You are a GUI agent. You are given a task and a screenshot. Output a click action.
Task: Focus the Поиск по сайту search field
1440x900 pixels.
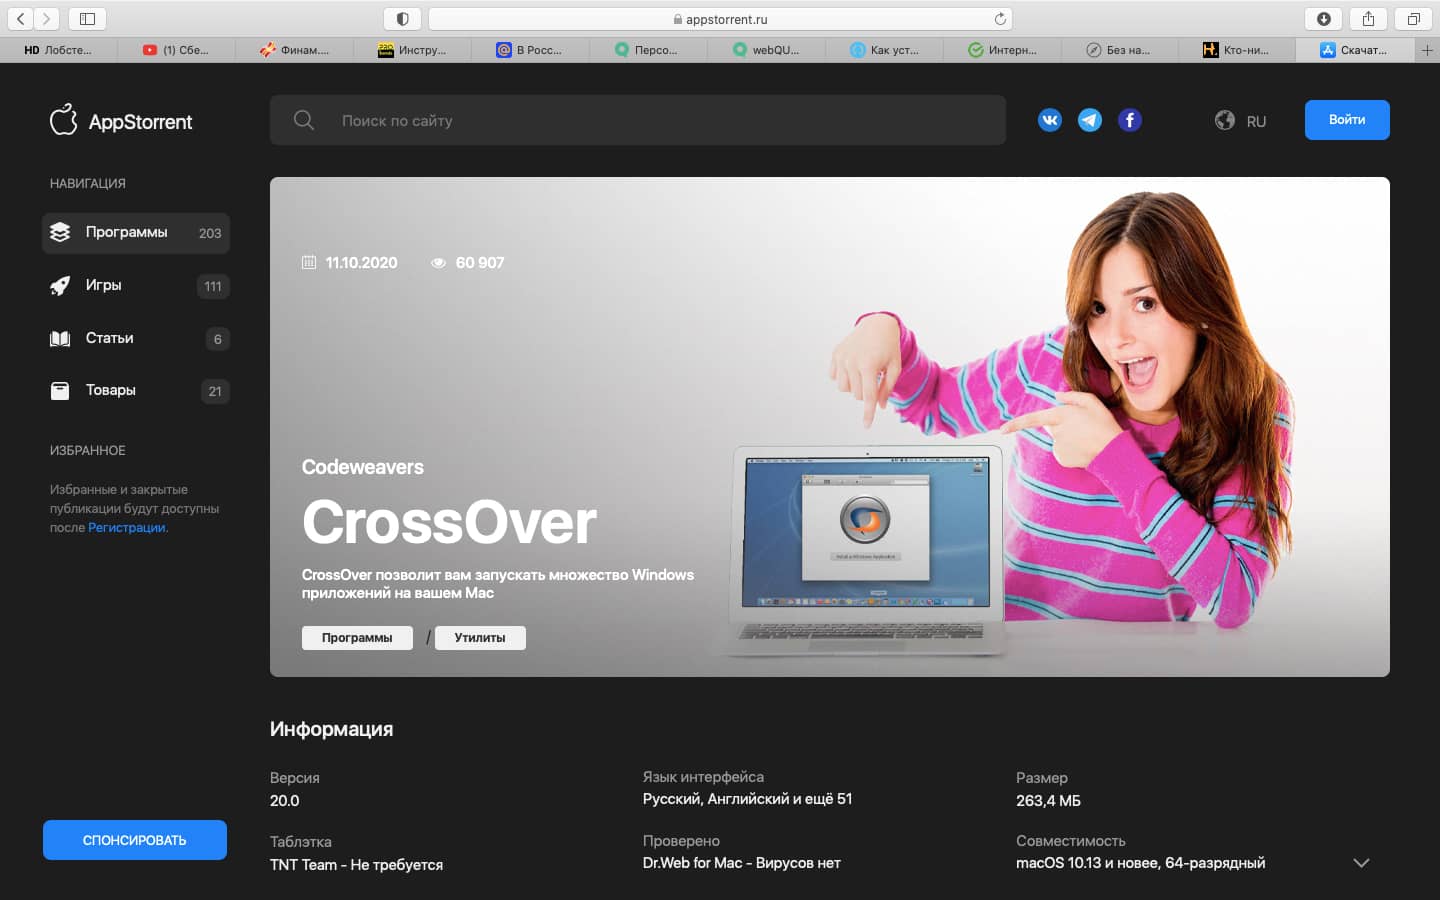coord(638,120)
